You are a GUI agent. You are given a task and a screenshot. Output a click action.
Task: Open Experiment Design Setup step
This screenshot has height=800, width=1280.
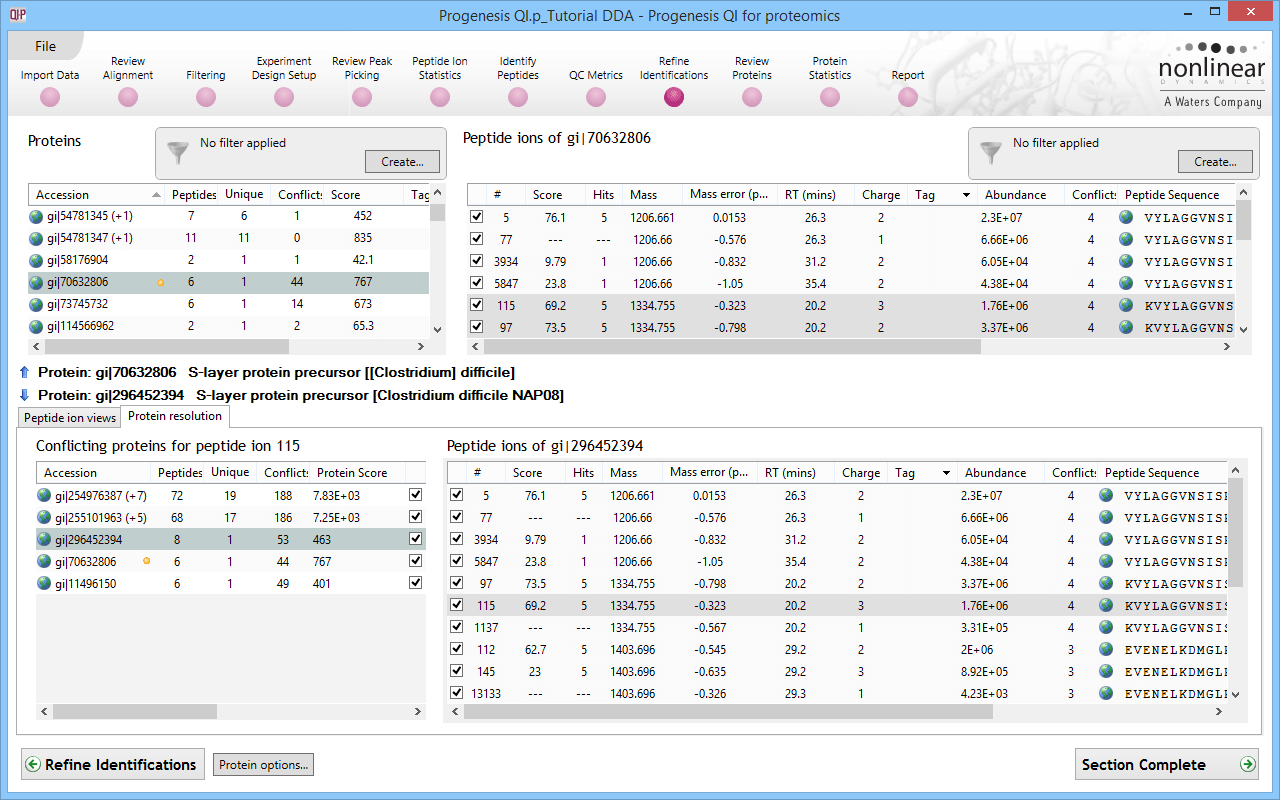click(284, 97)
